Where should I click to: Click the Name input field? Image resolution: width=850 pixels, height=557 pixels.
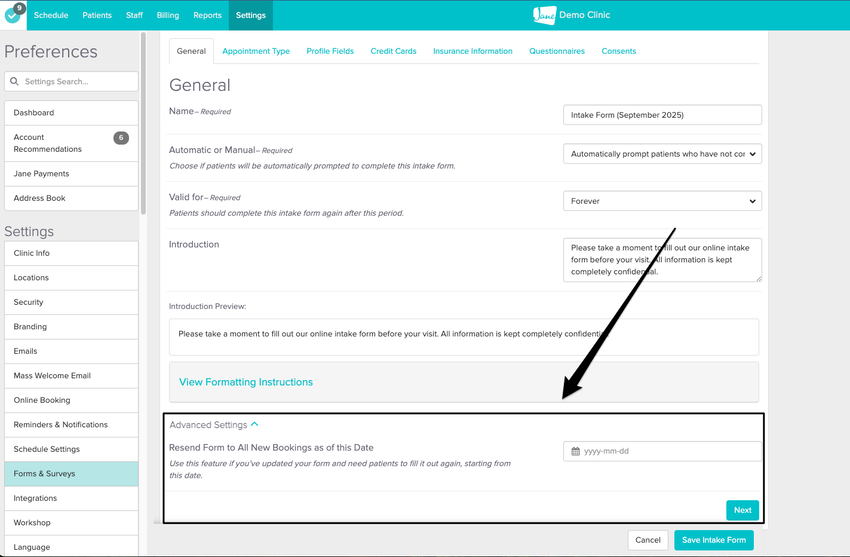(x=662, y=115)
